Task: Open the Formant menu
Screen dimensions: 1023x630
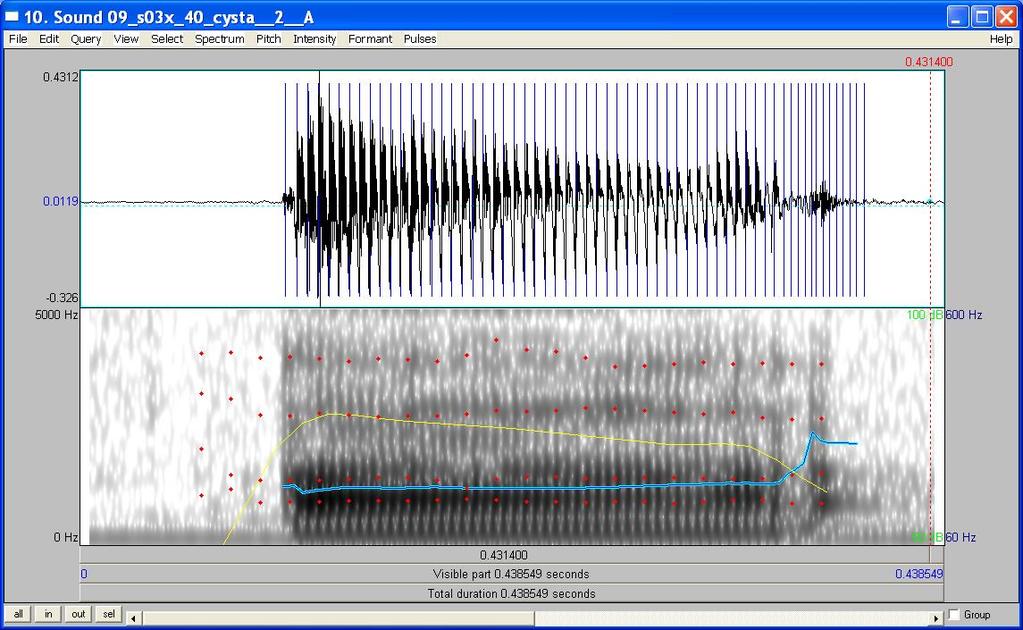Action: (x=370, y=39)
